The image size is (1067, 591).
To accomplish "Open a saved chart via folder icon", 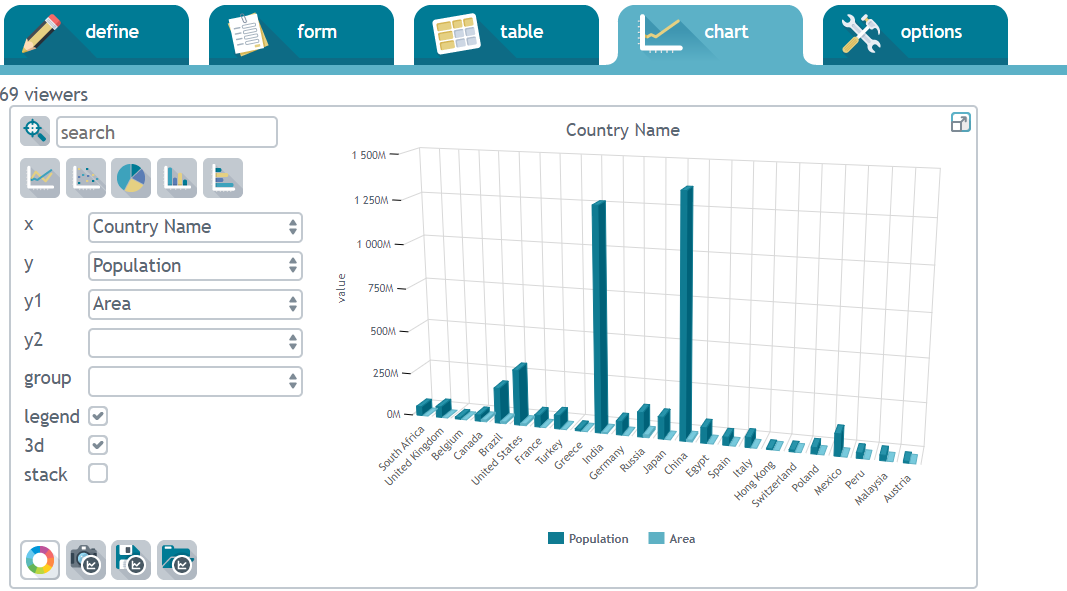I will coord(177,560).
